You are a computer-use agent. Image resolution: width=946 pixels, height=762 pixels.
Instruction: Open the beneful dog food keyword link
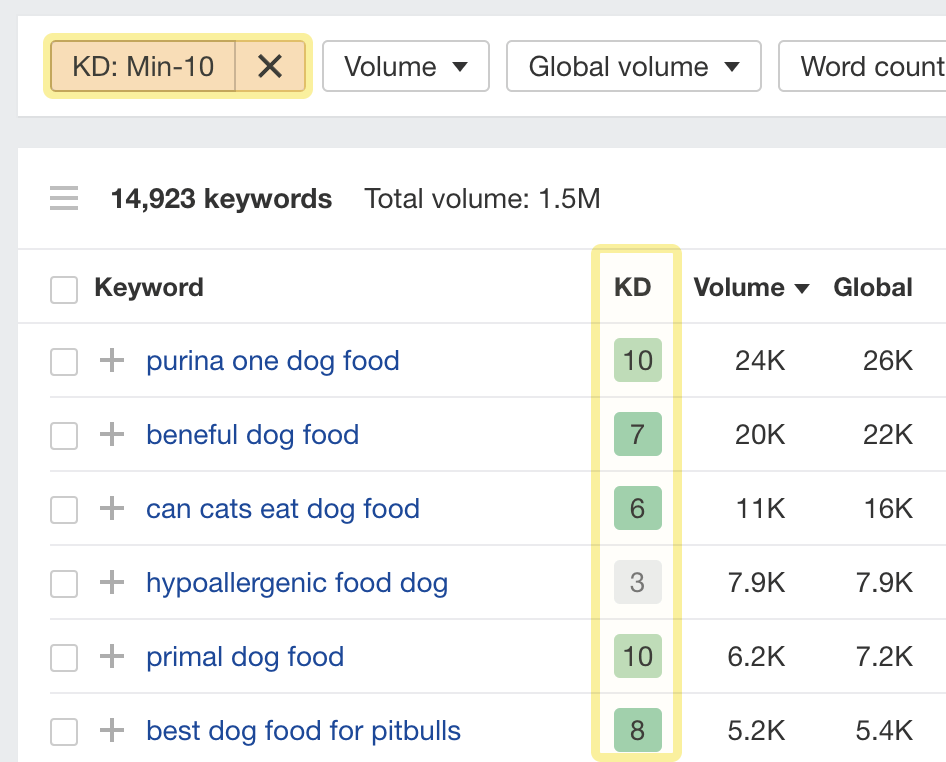click(252, 435)
